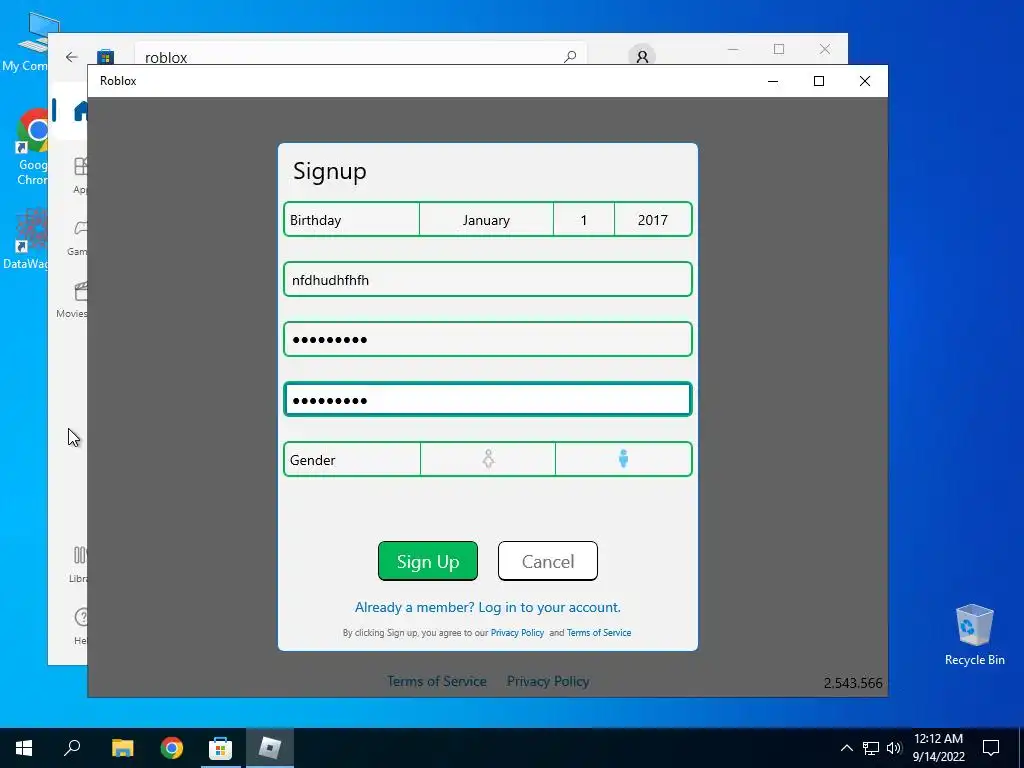Open the dimmed Terms of Service footer link
Viewport: 1024px width, 768px height.
436,681
